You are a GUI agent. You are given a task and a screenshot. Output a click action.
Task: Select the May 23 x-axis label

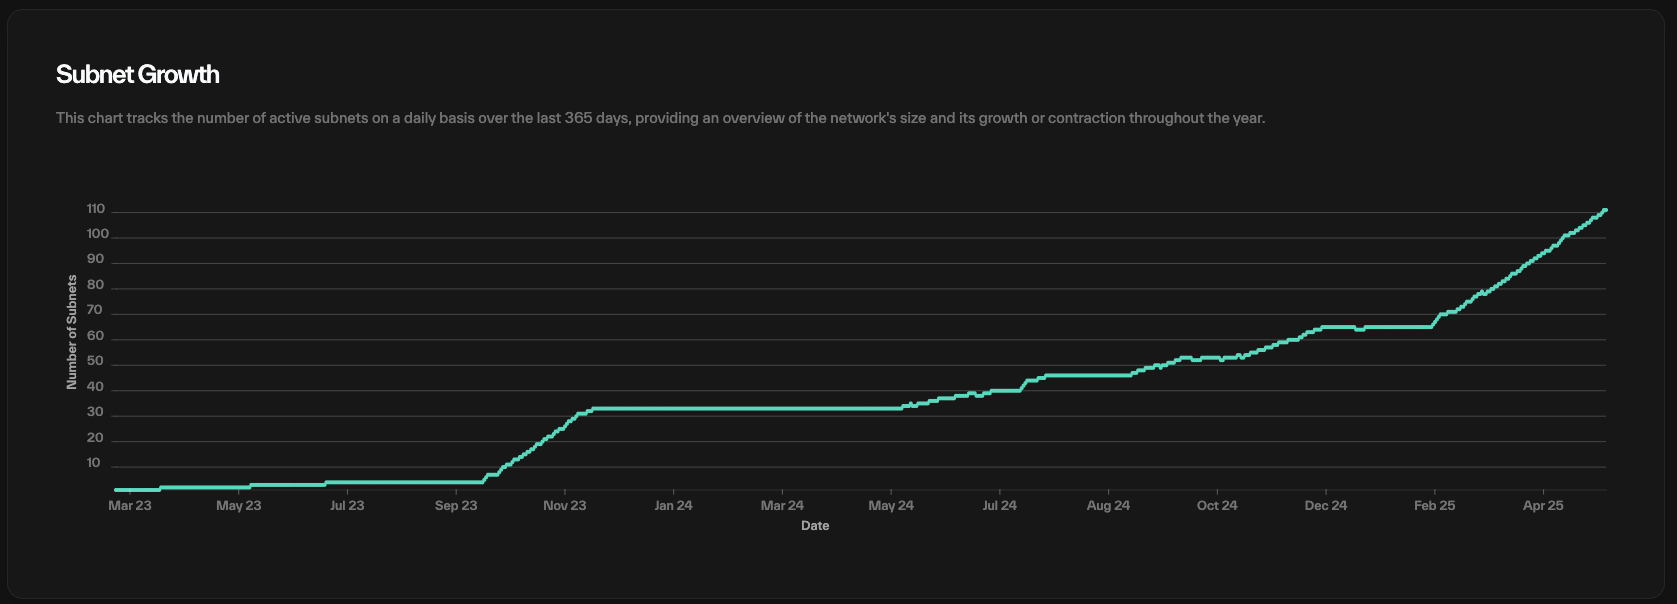pos(238,506)
